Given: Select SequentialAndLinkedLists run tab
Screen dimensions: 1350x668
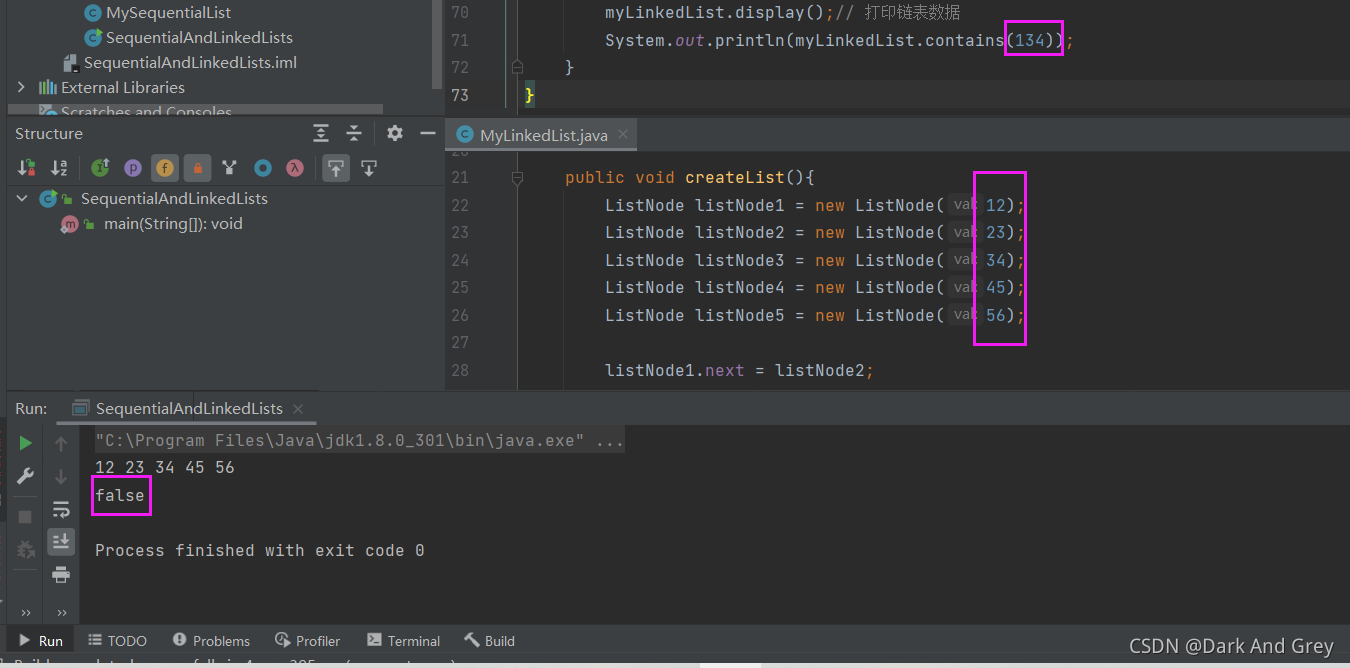Looking at the screenshot, I should tap(189, 408).
